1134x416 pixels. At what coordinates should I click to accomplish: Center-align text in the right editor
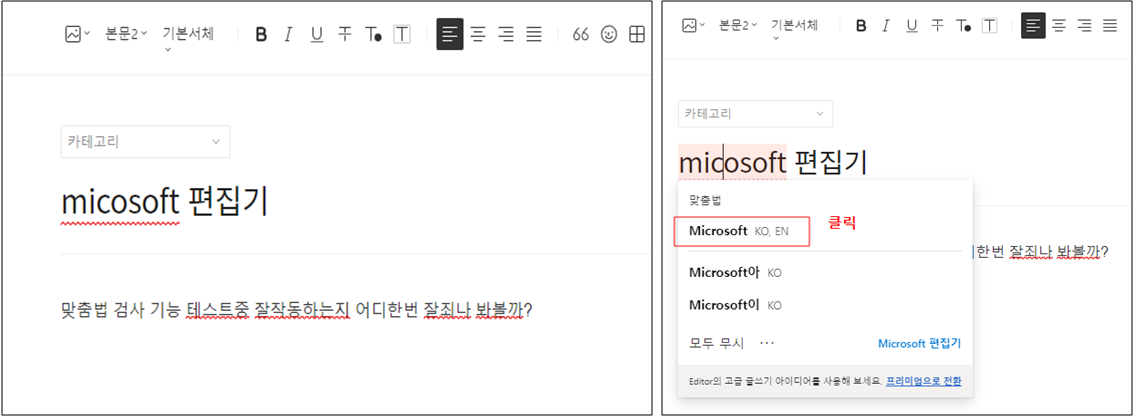[x=1059, y=26]
